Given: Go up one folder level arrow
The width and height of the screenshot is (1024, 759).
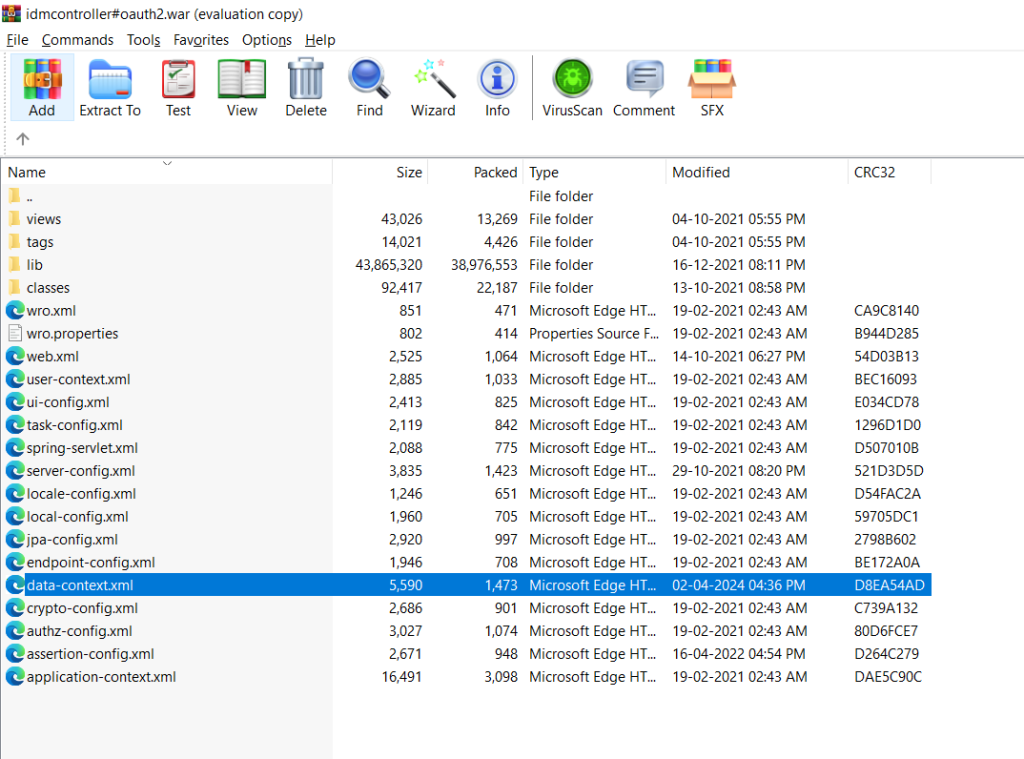Looking at the screenshot, I should (23, 139).
